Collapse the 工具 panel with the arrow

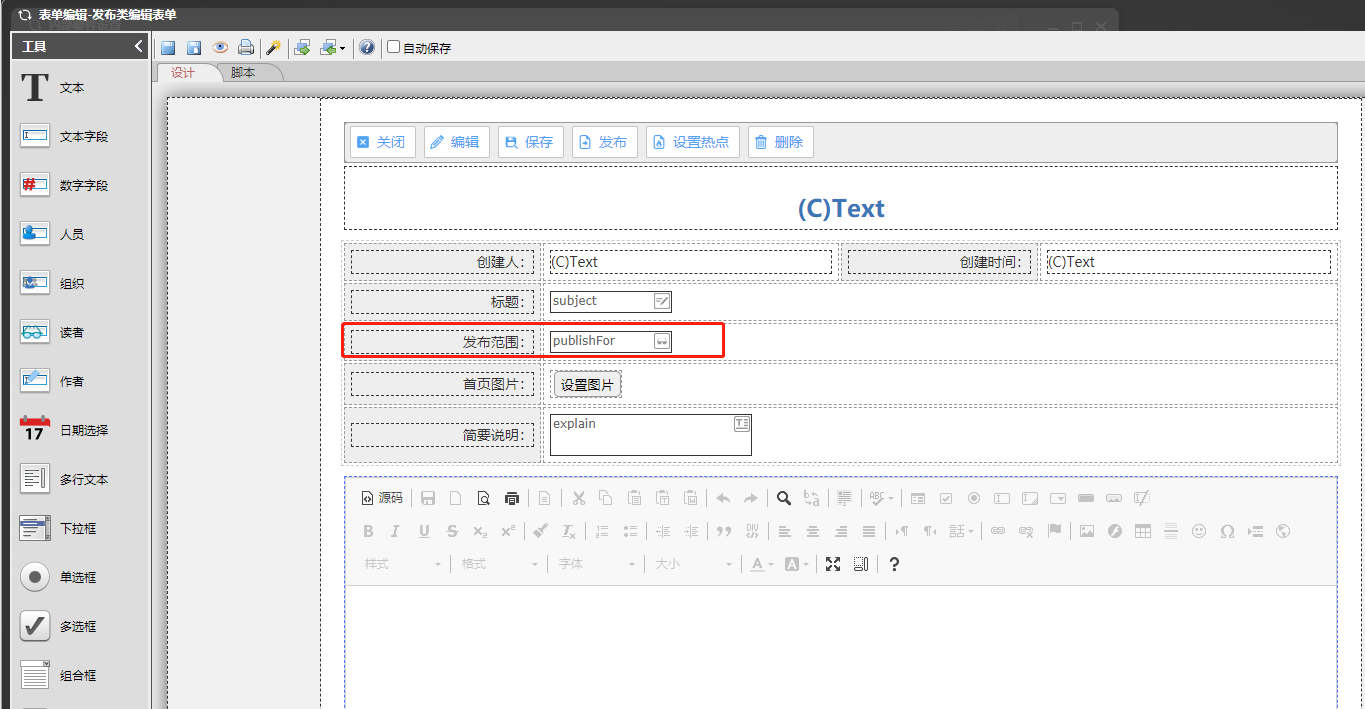(x=139, y=46)
